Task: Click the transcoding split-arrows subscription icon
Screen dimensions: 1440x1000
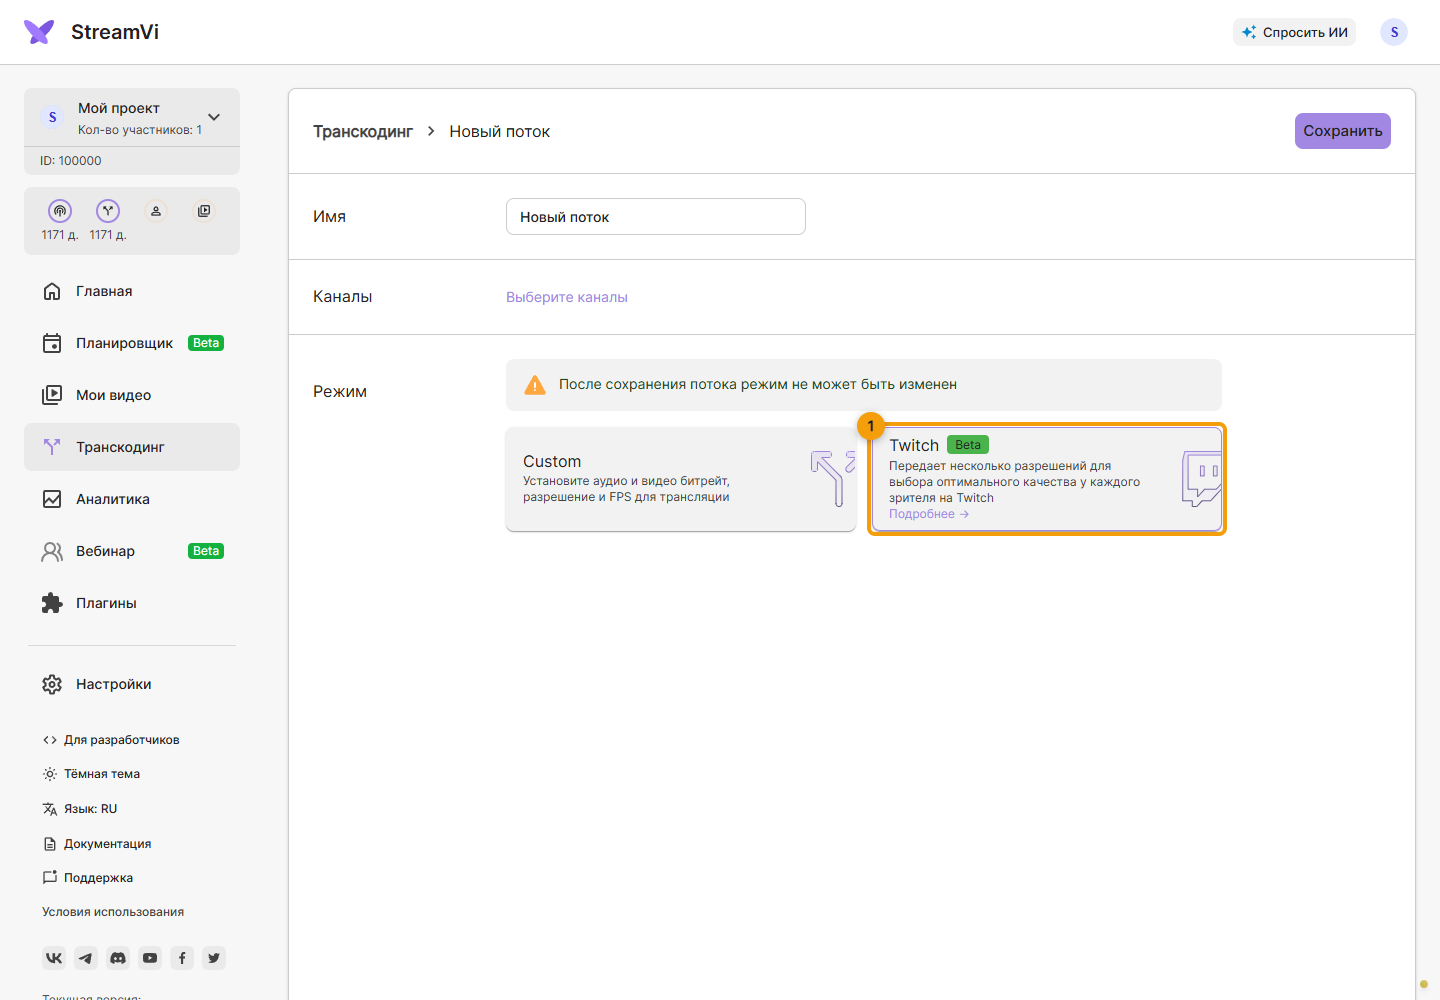Action: pyautogui.click(x=108, y=211)
